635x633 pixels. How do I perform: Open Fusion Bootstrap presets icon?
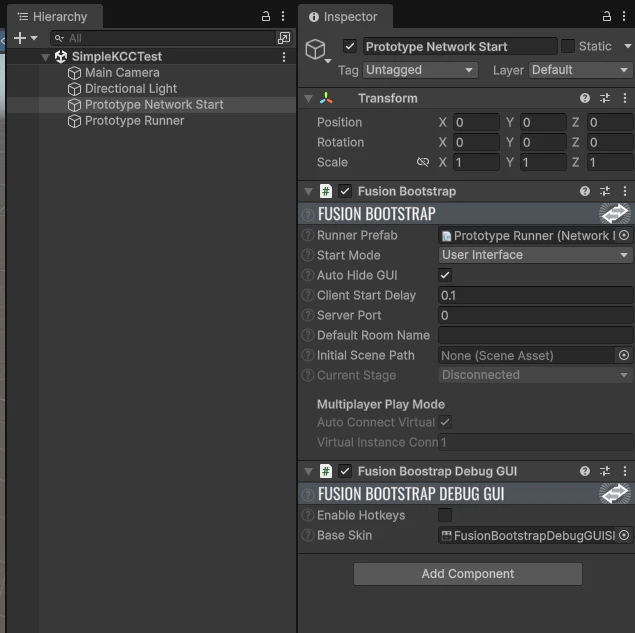point(605,191)
